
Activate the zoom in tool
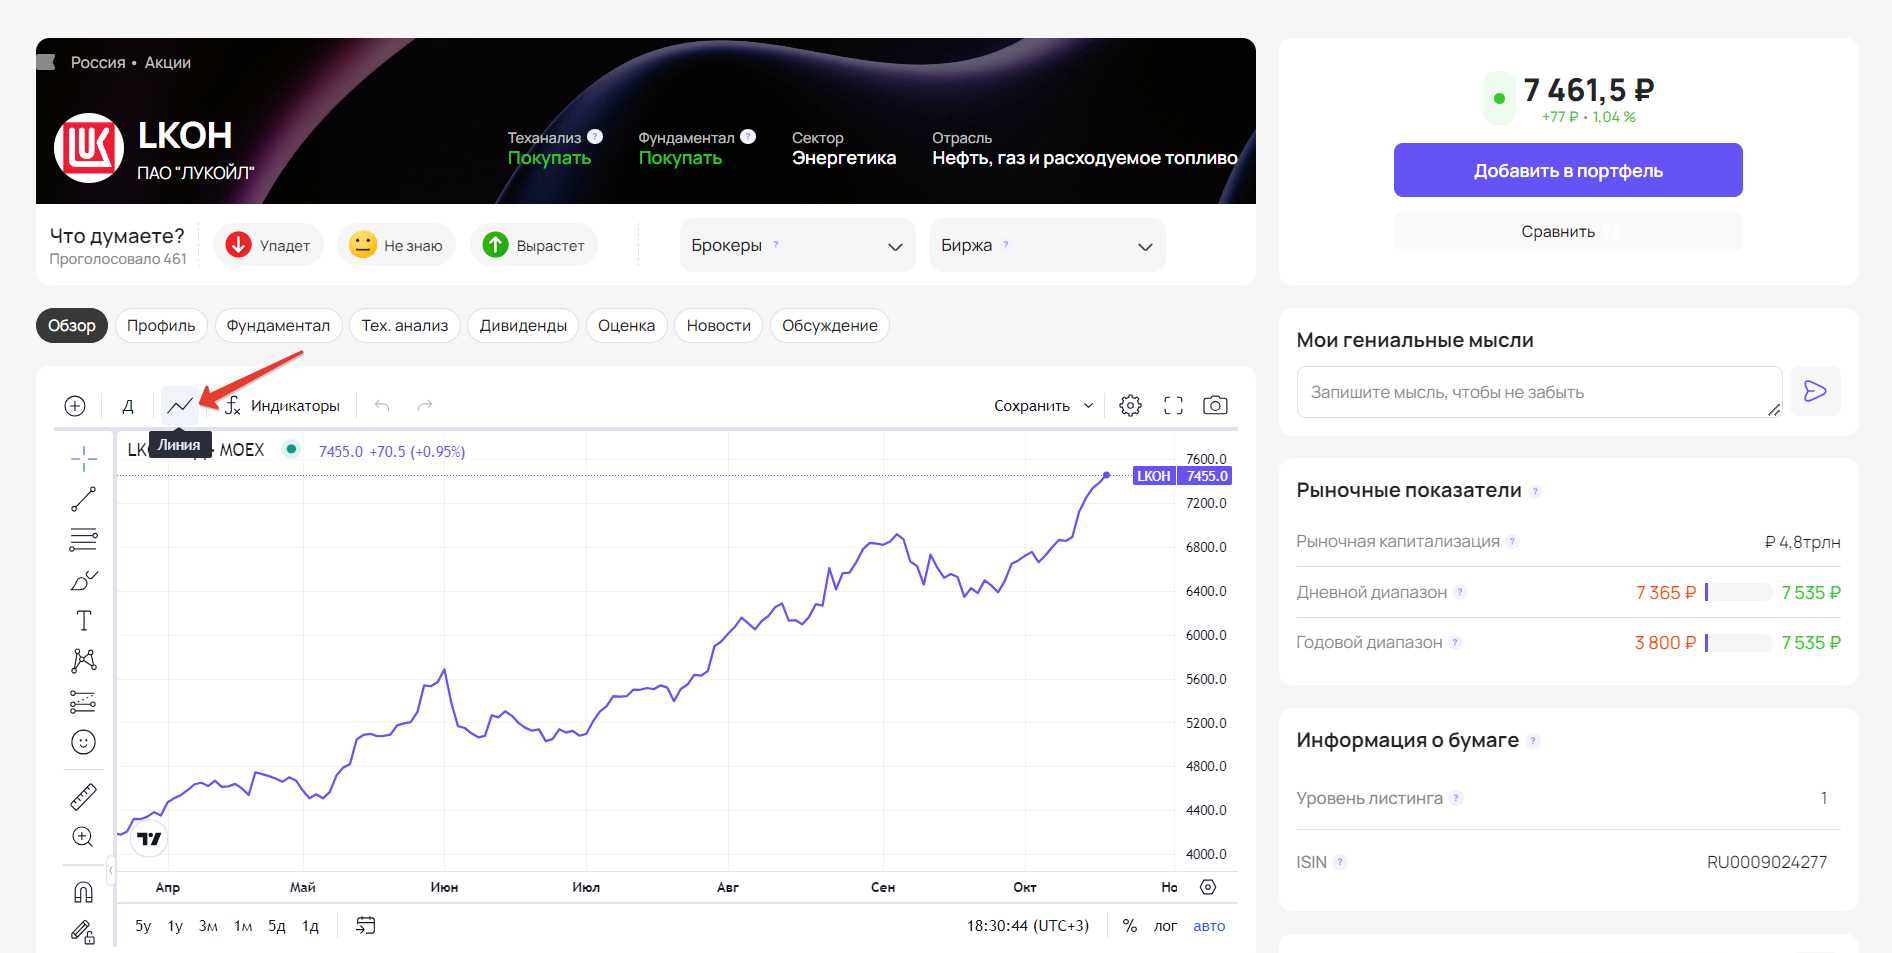[84, 837]
